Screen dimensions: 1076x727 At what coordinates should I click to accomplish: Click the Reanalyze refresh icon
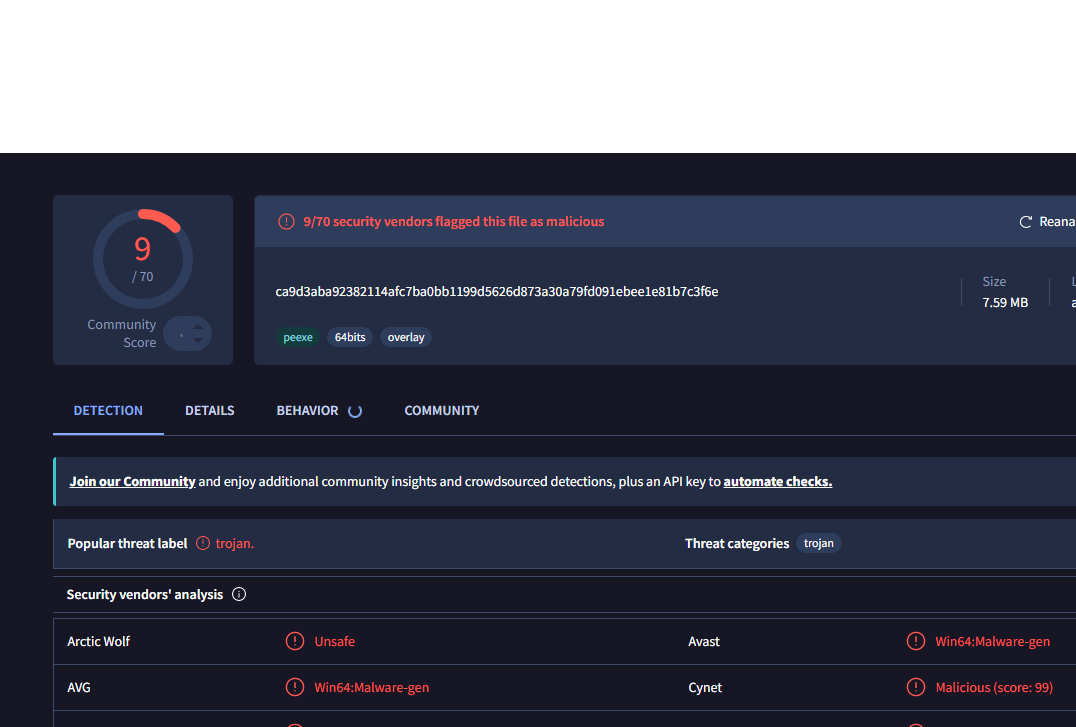click(1025, 222)
